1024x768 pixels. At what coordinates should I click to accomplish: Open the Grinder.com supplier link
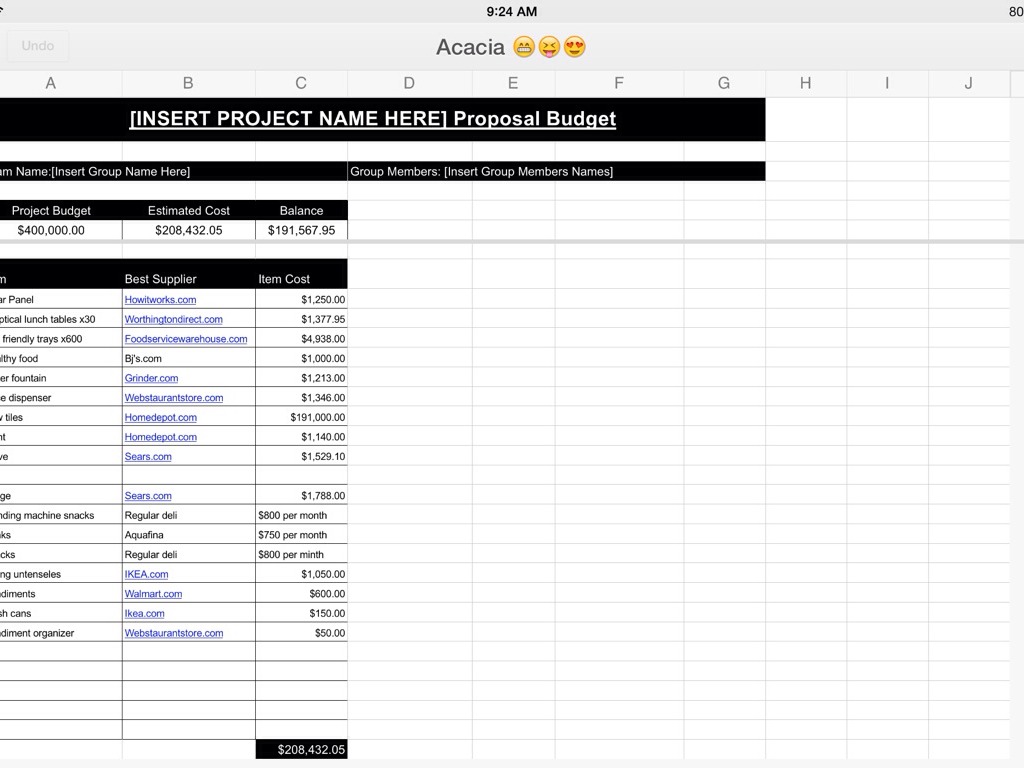click(151, 378)
